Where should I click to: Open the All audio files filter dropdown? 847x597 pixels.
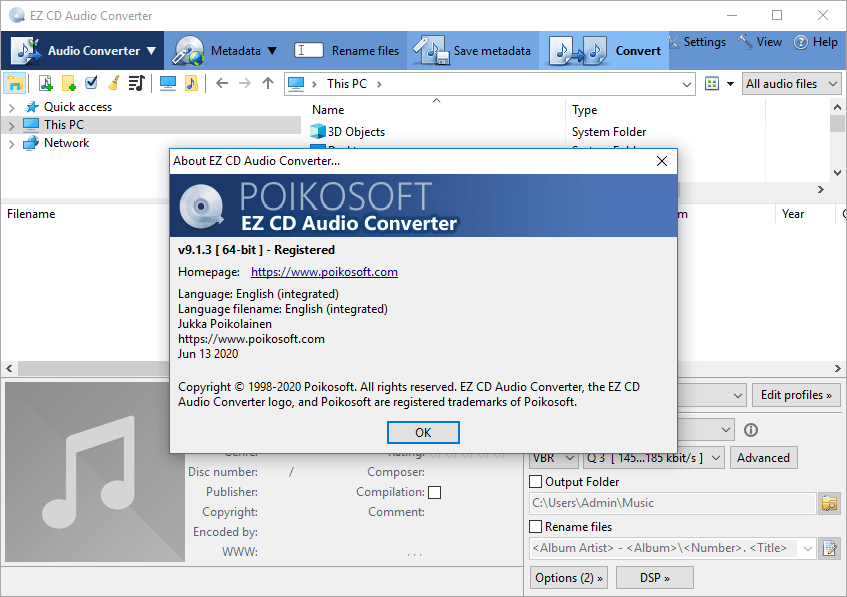[791, 84]
